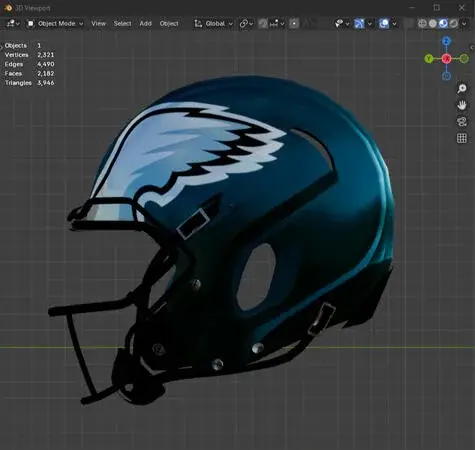
Task: Click the Blender logo in title bar
Action: (x=8, y=8)
